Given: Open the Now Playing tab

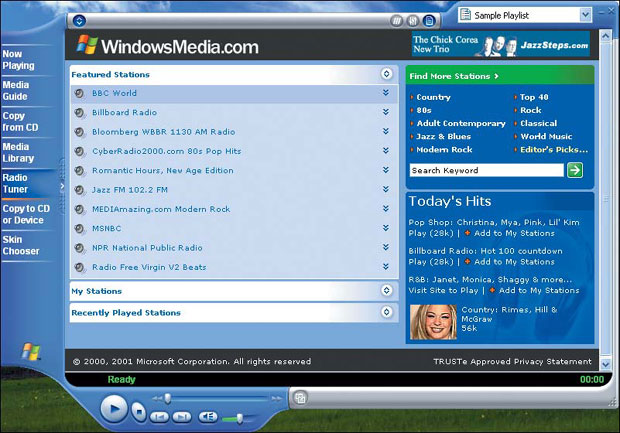Looking at the screenshot, I should (19, 60).
